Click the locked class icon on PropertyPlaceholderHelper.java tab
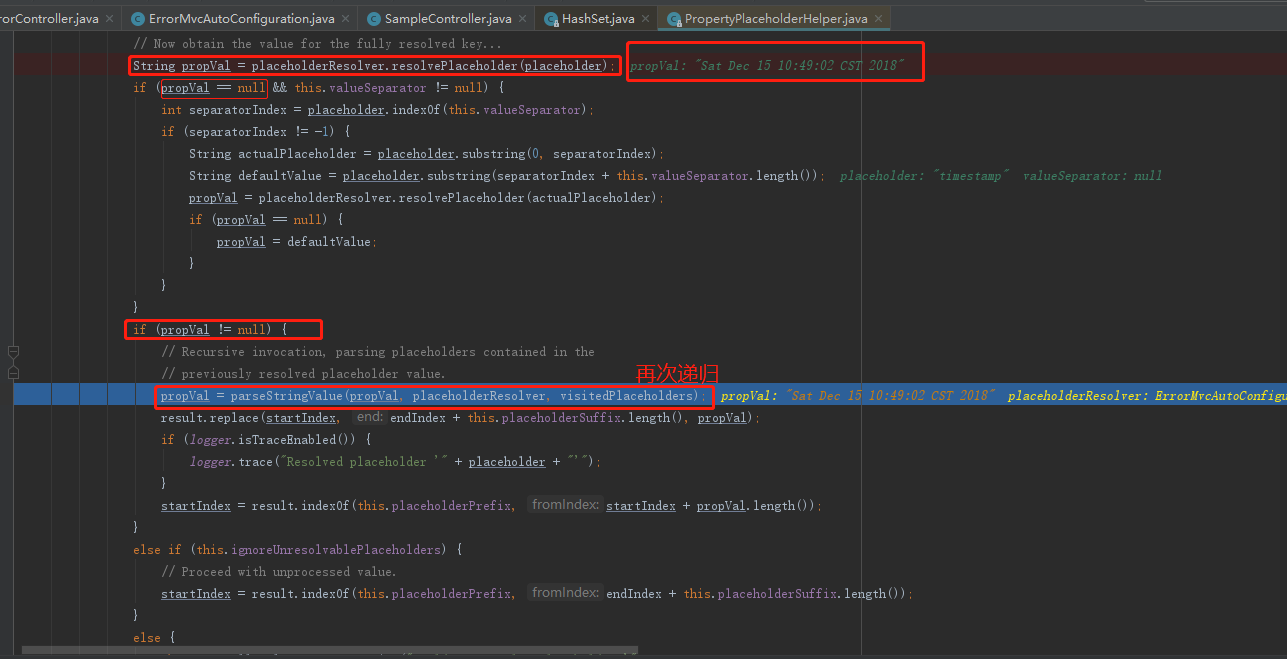The height and width of the screenshot is (659, 1287). pos(674,18)
